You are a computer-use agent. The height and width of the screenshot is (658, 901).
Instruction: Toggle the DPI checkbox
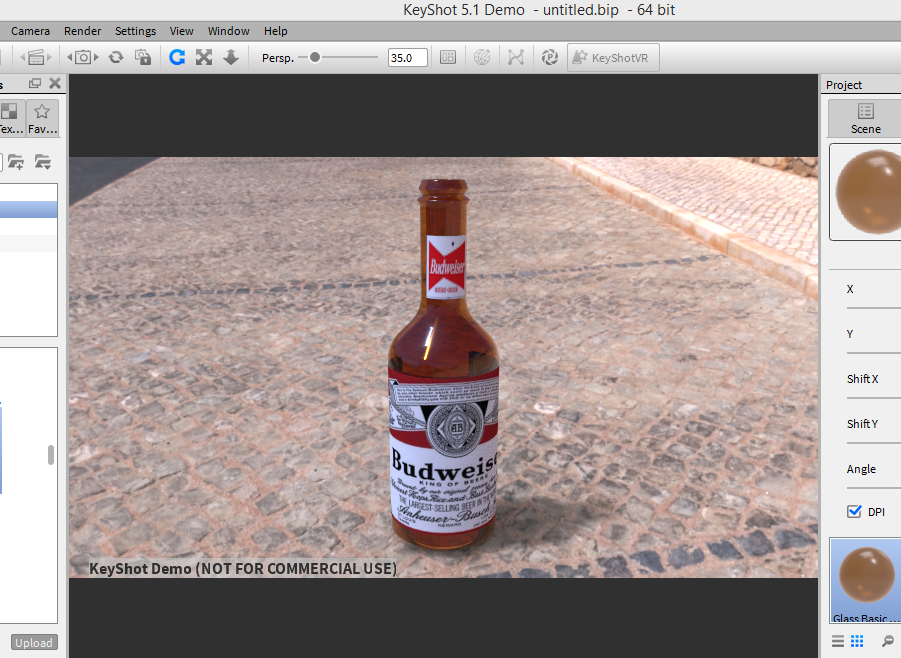point(854,511)
